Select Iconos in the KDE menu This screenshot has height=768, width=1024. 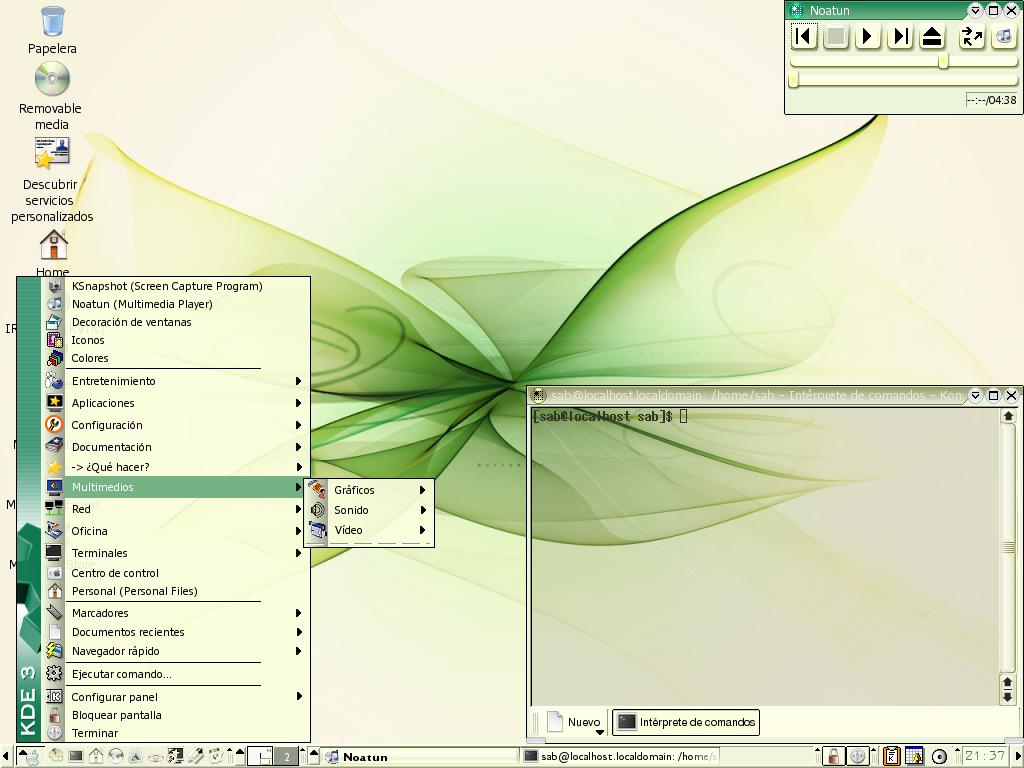(x=176, y=340)
